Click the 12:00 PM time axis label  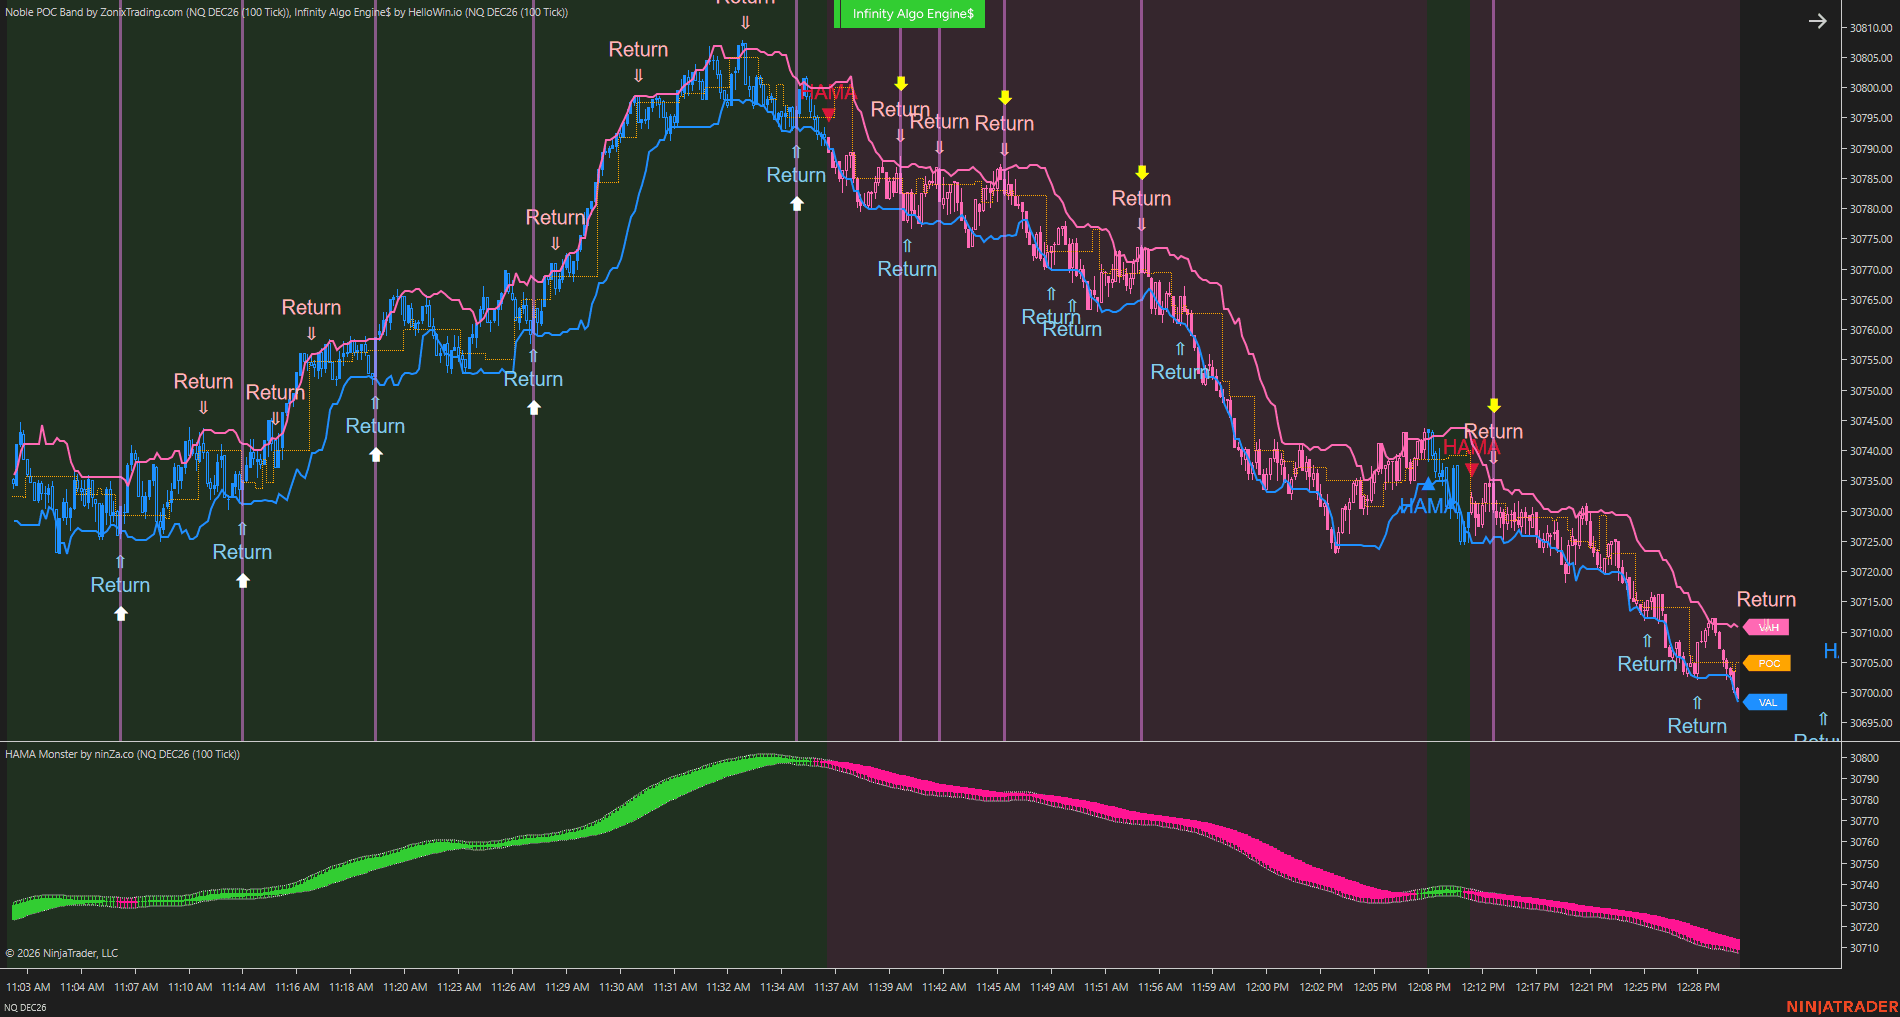pos(1267,987)
